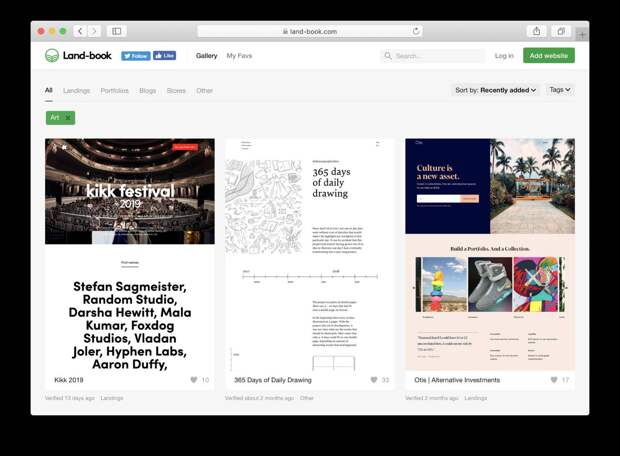Remove the Art tag filter

click(68, 118)
